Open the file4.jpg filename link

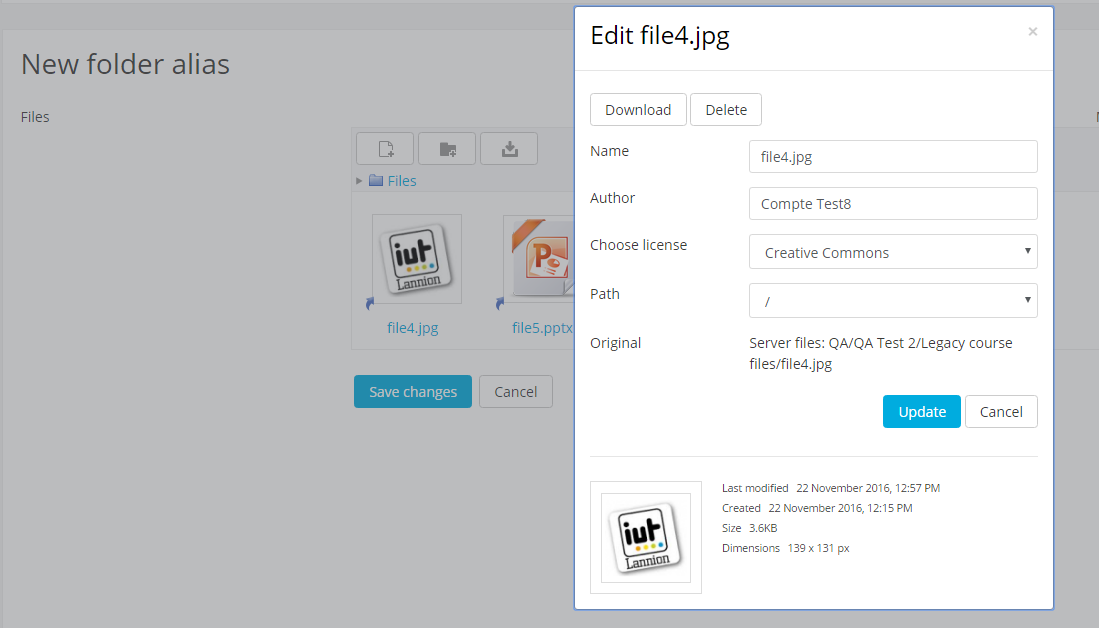pyautogui.click(x=413, y=327)
